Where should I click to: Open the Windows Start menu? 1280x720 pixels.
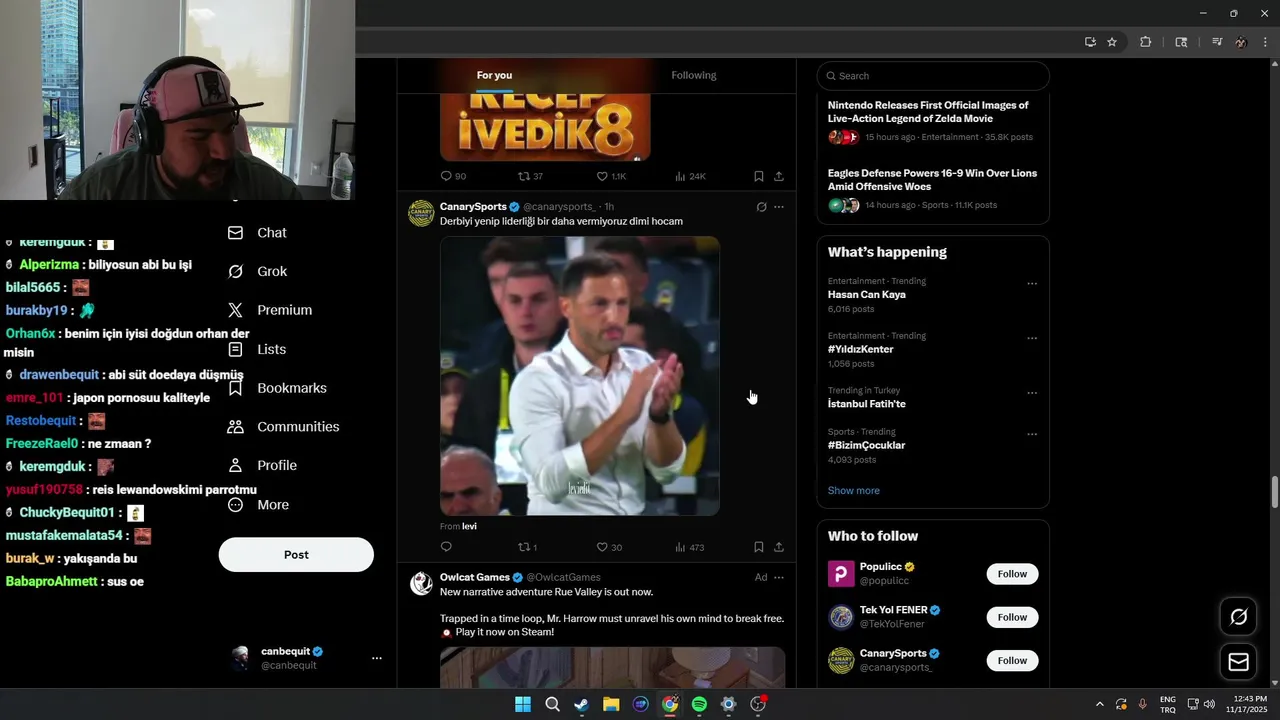pyautogui.click(x=522, y=704)
